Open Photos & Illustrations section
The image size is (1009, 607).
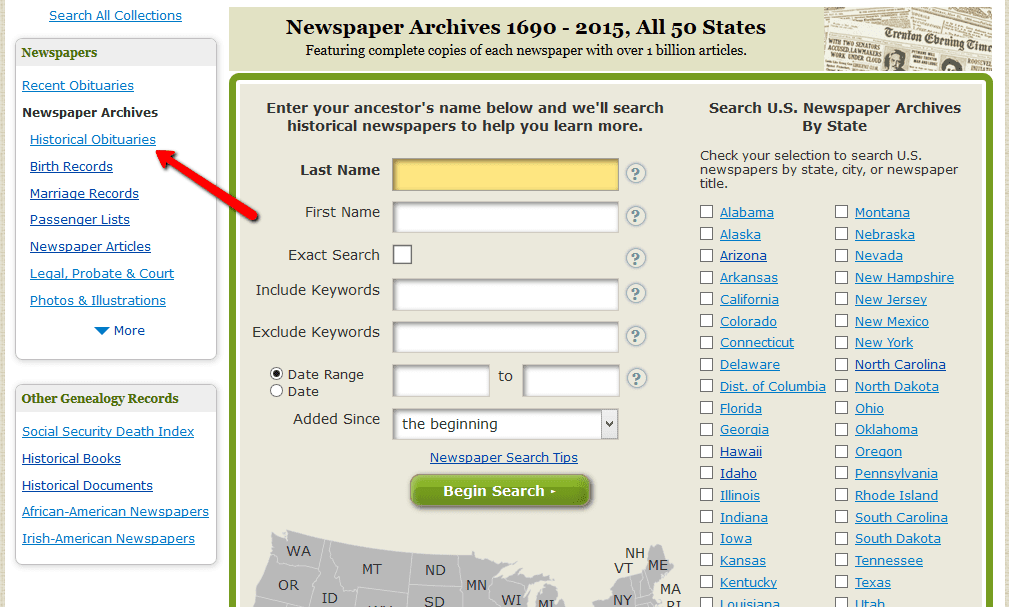click(98, 301)
